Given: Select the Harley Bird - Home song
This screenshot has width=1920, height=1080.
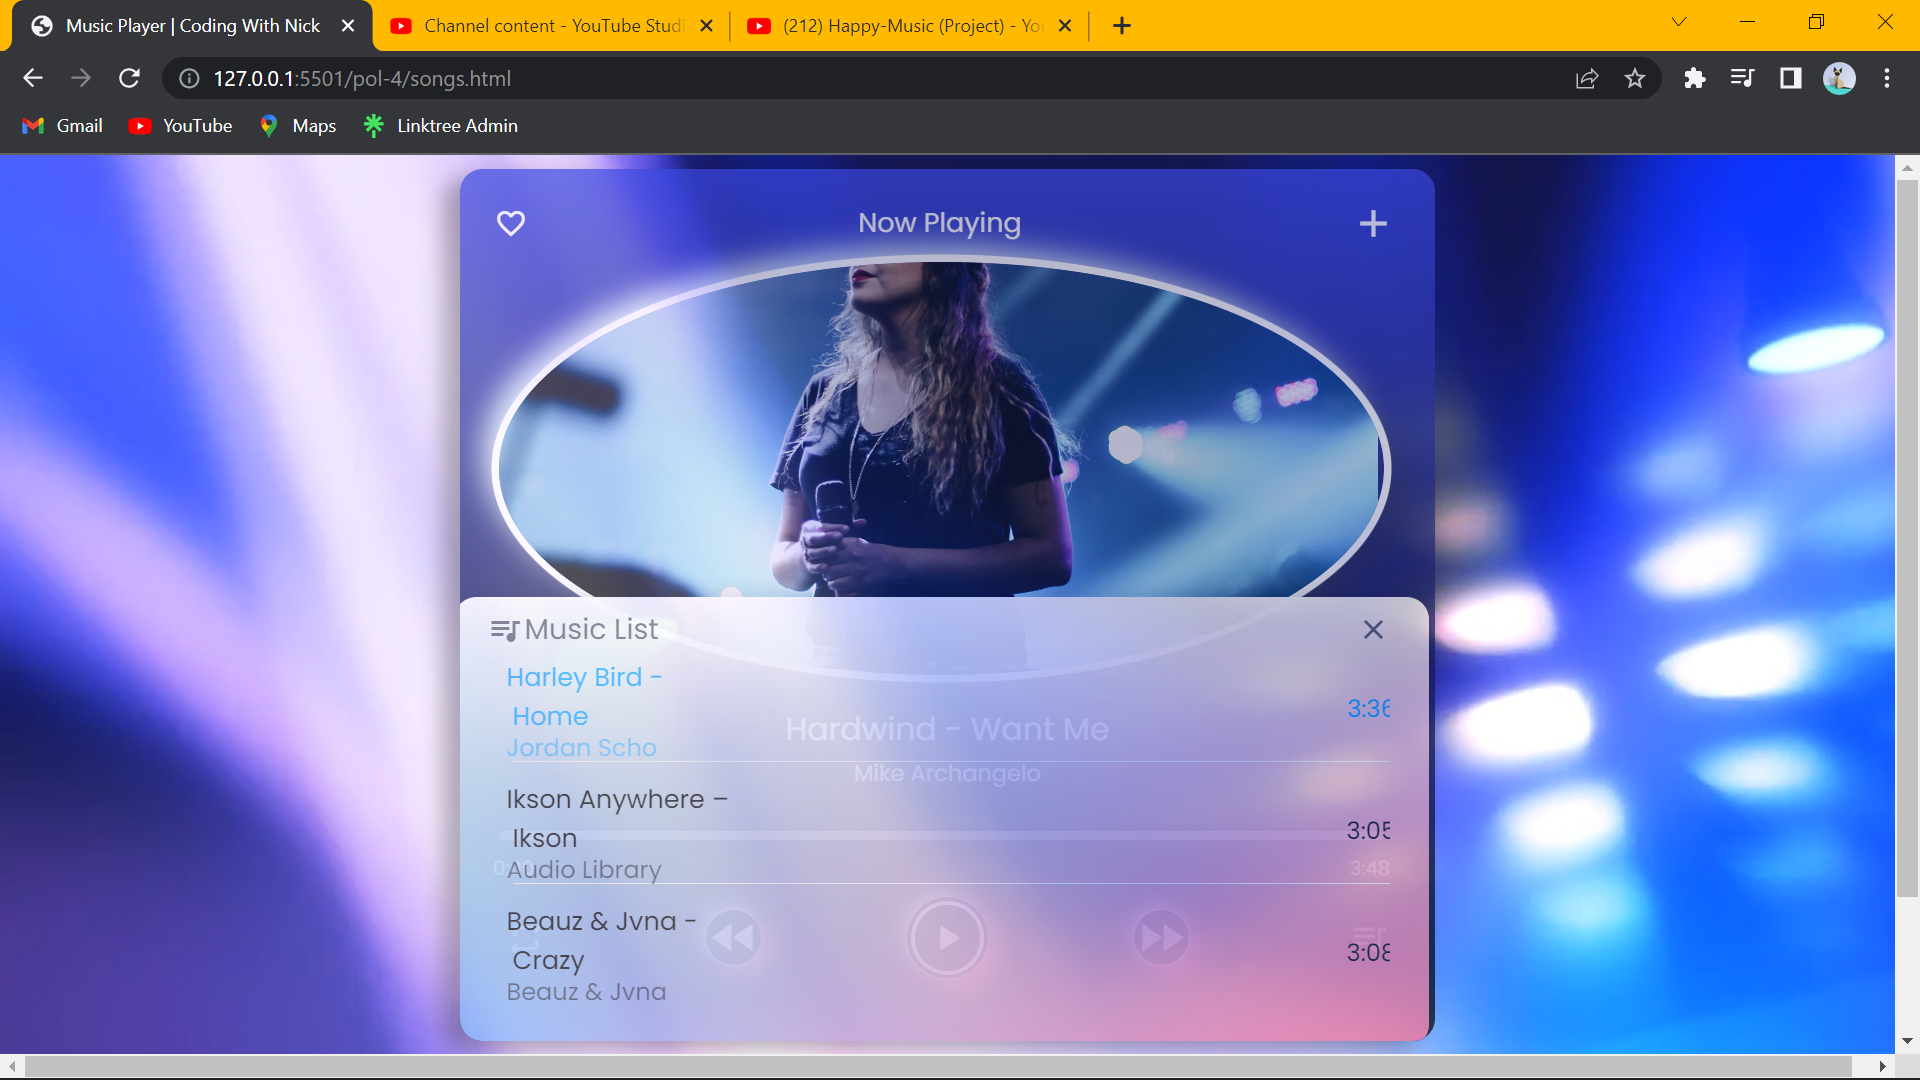Looking at the screenshot, I should tap(584, 697).
